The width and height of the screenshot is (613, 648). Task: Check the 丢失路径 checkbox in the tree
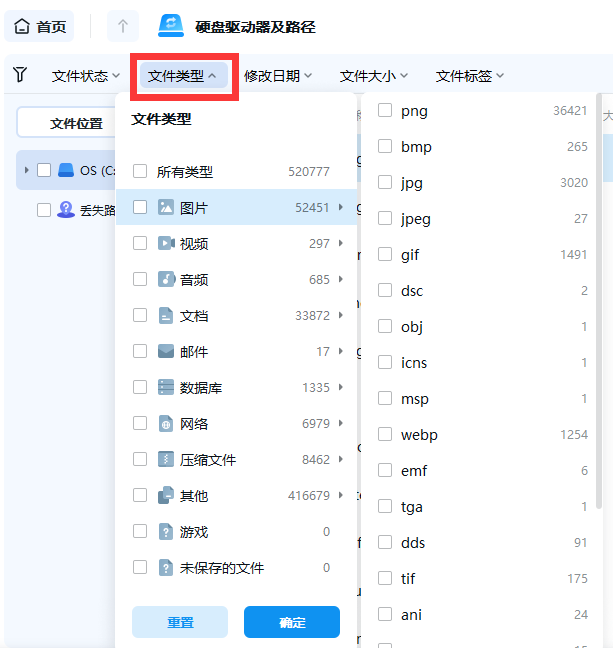[44, 210]
